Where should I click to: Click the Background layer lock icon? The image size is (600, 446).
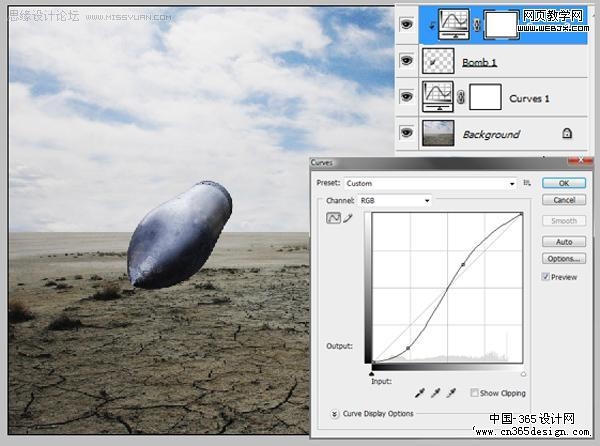pyautogui.click(x=567, y=133)
